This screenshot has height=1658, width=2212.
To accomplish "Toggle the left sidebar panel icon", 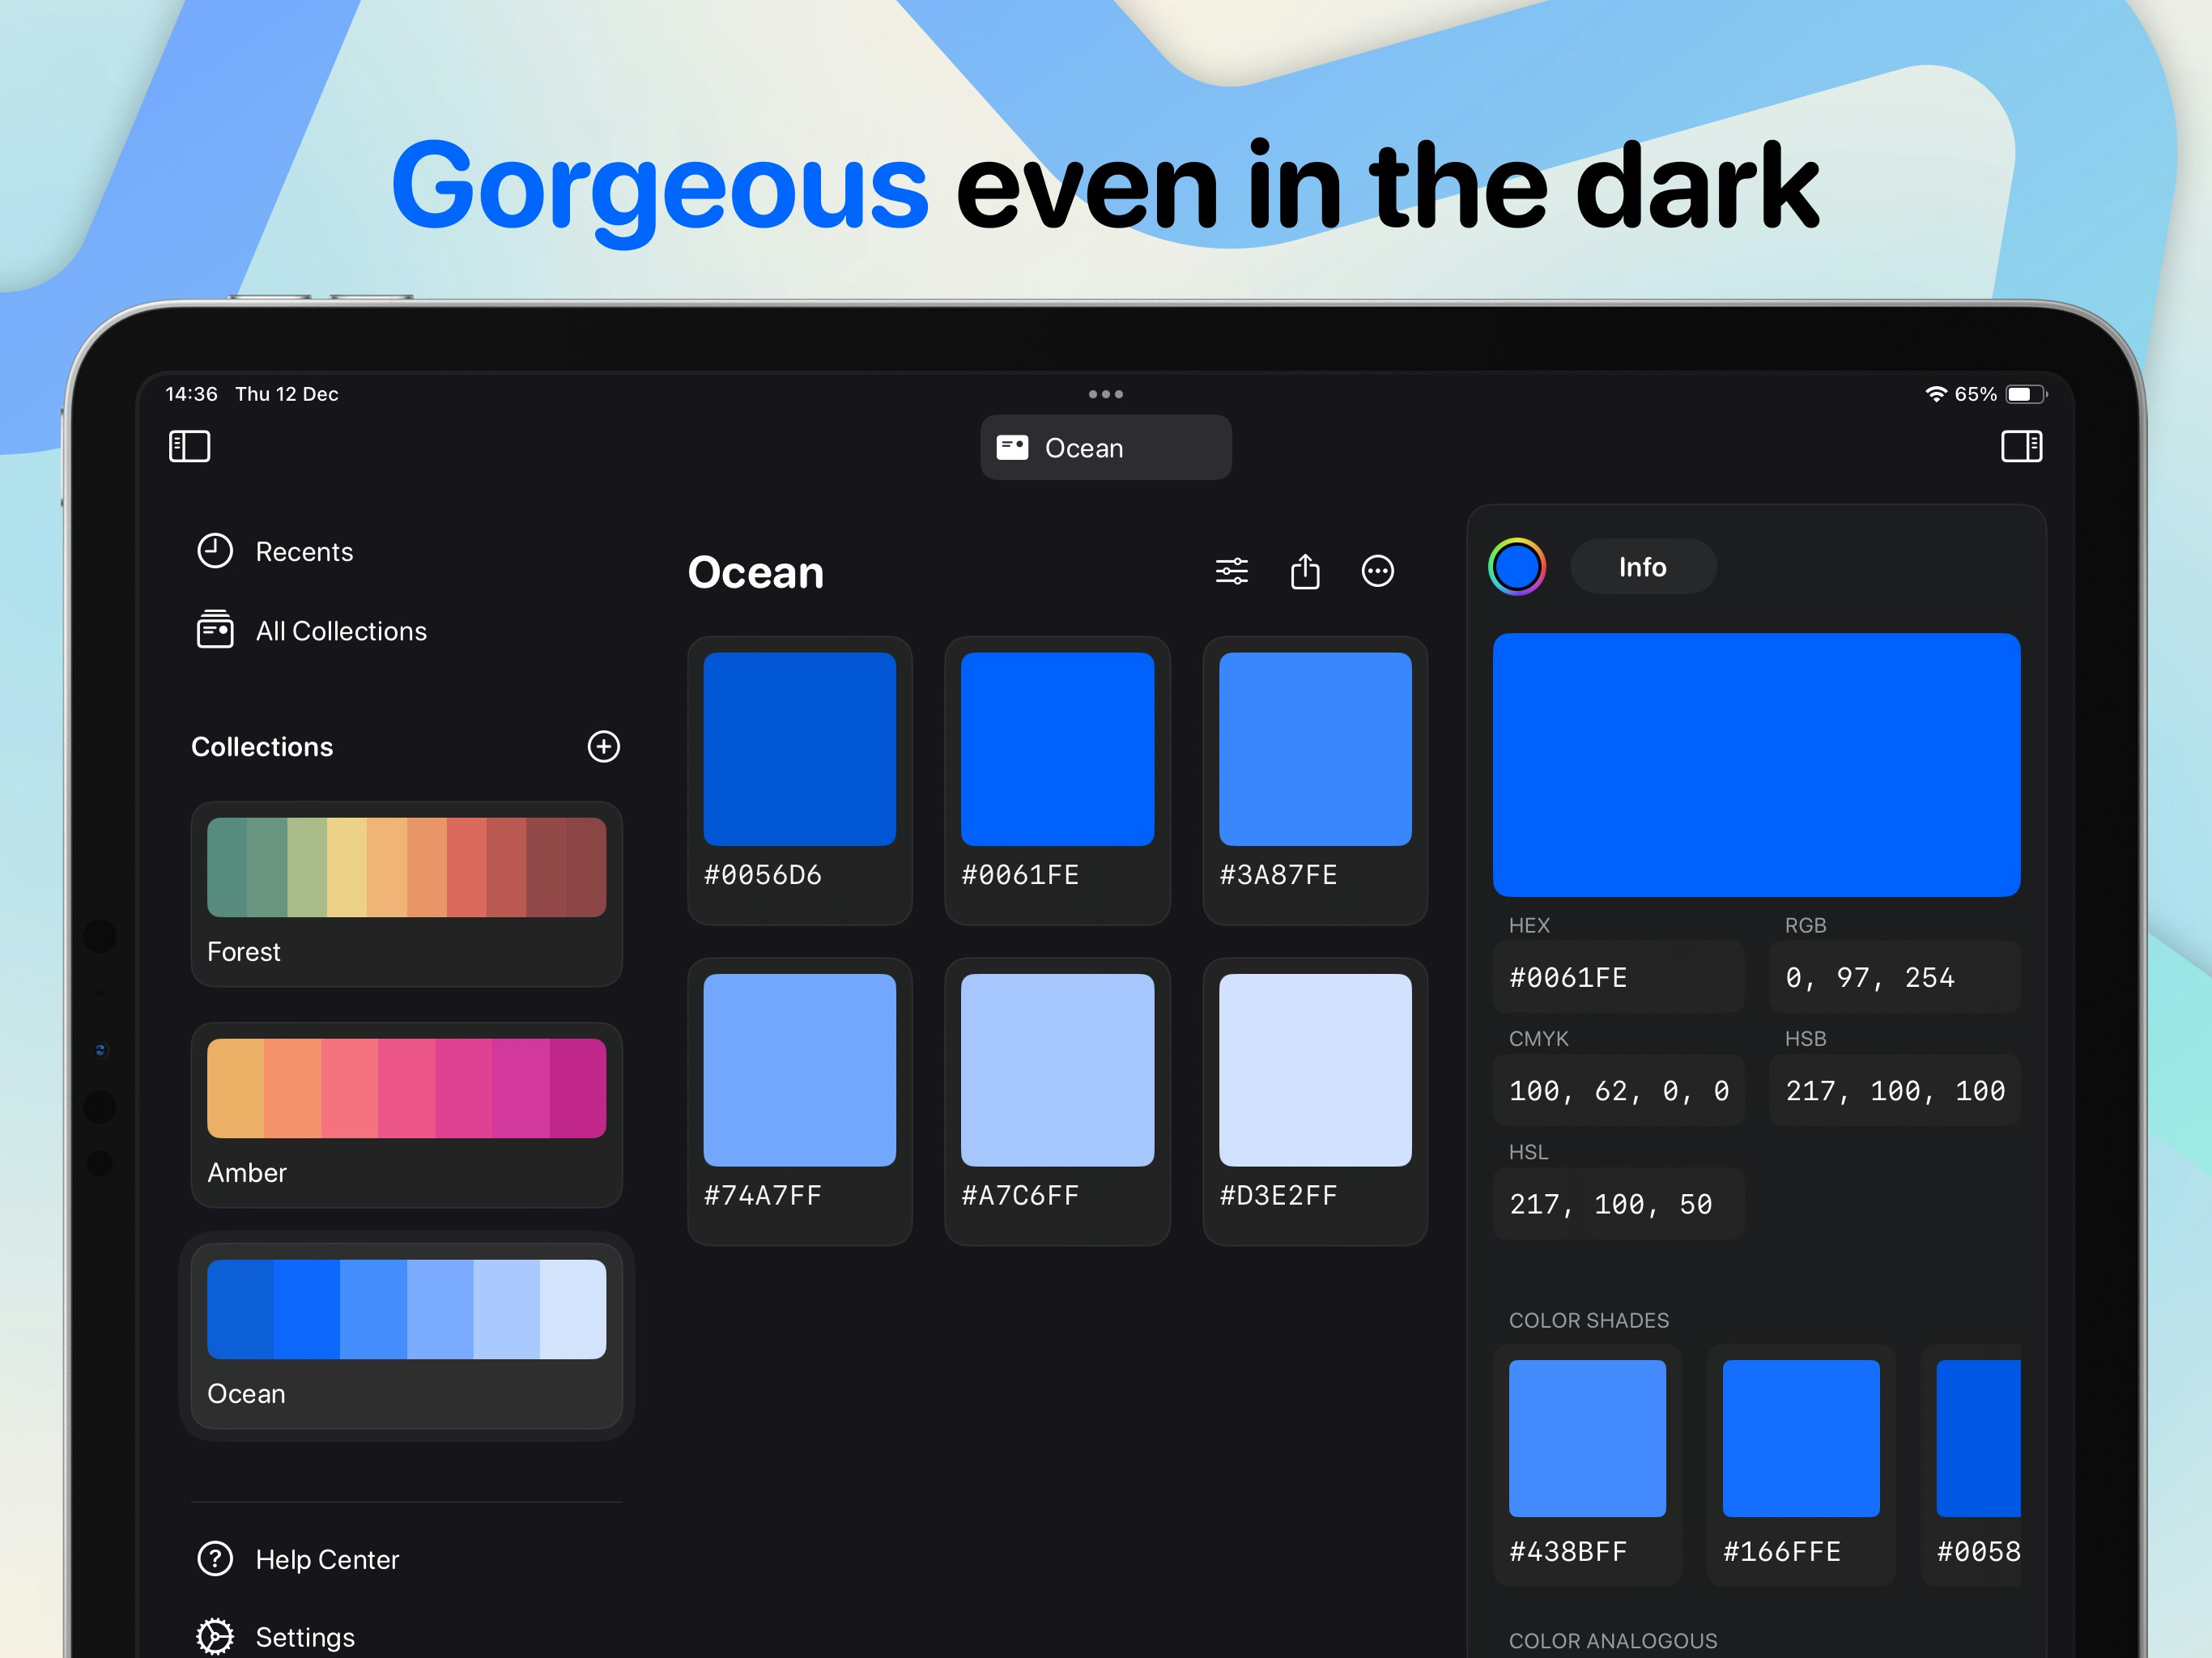I will pos(189,446).
